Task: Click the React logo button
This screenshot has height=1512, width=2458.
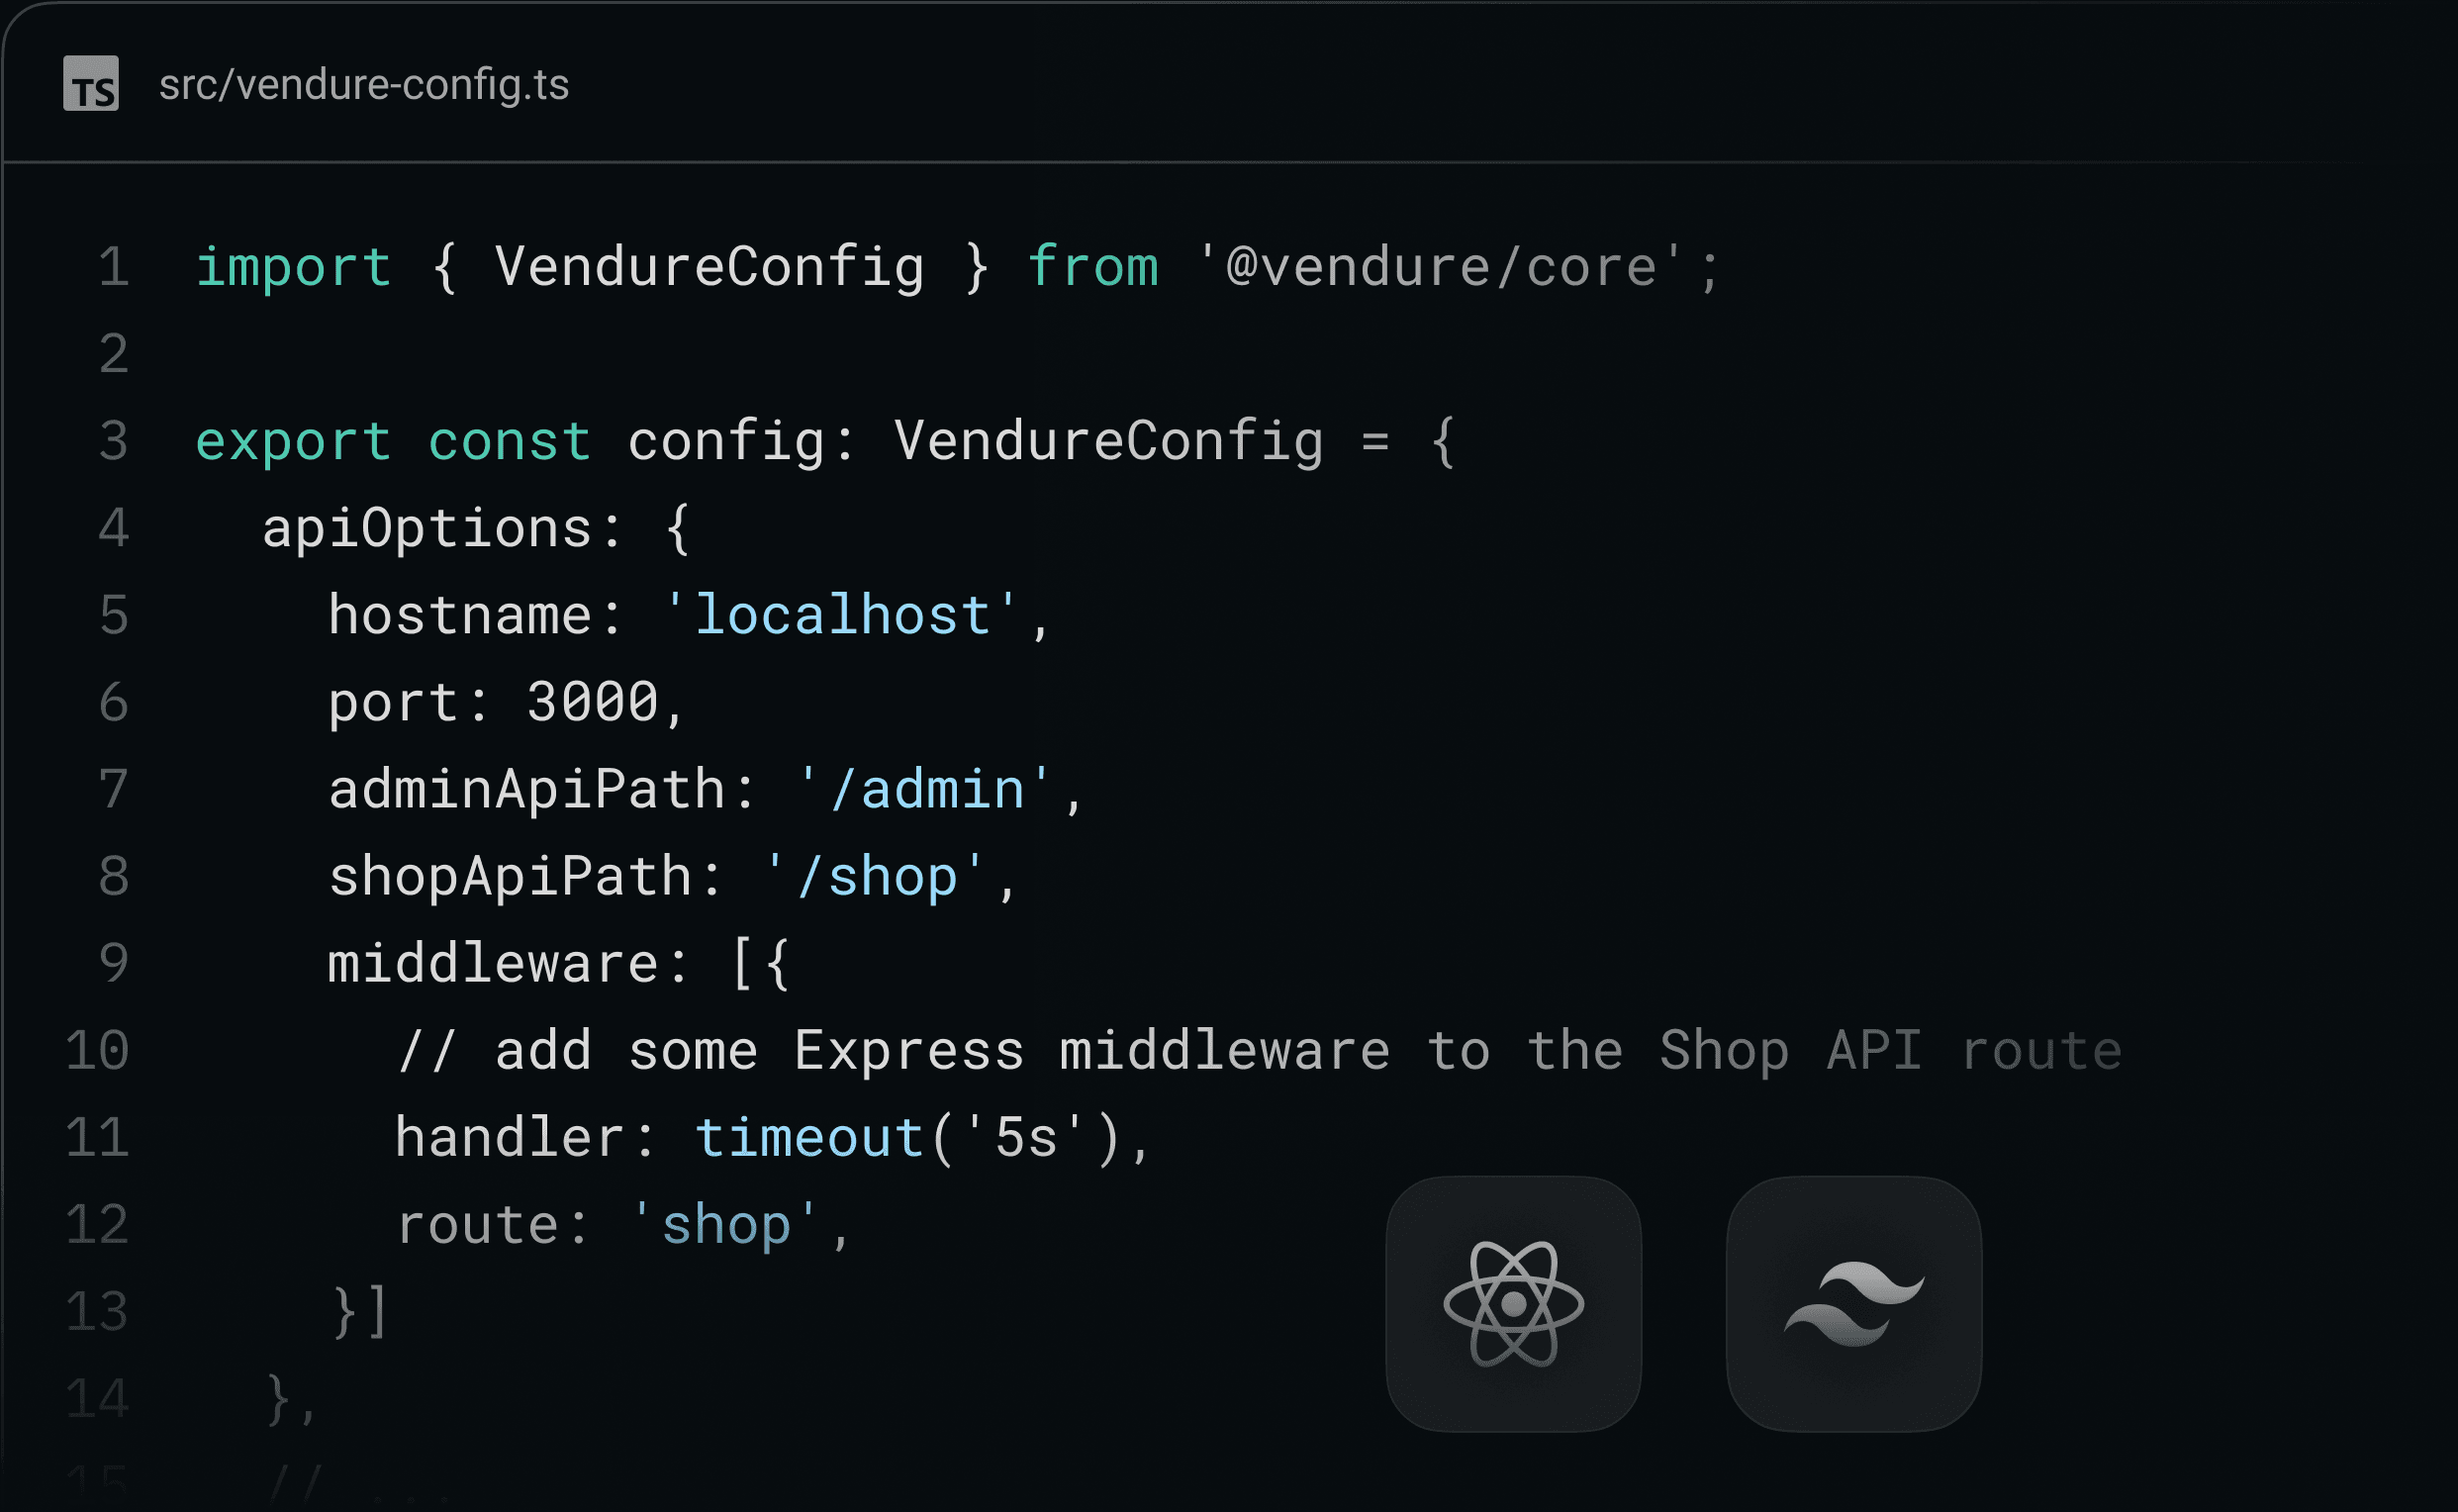Action: [1513, 1303]
